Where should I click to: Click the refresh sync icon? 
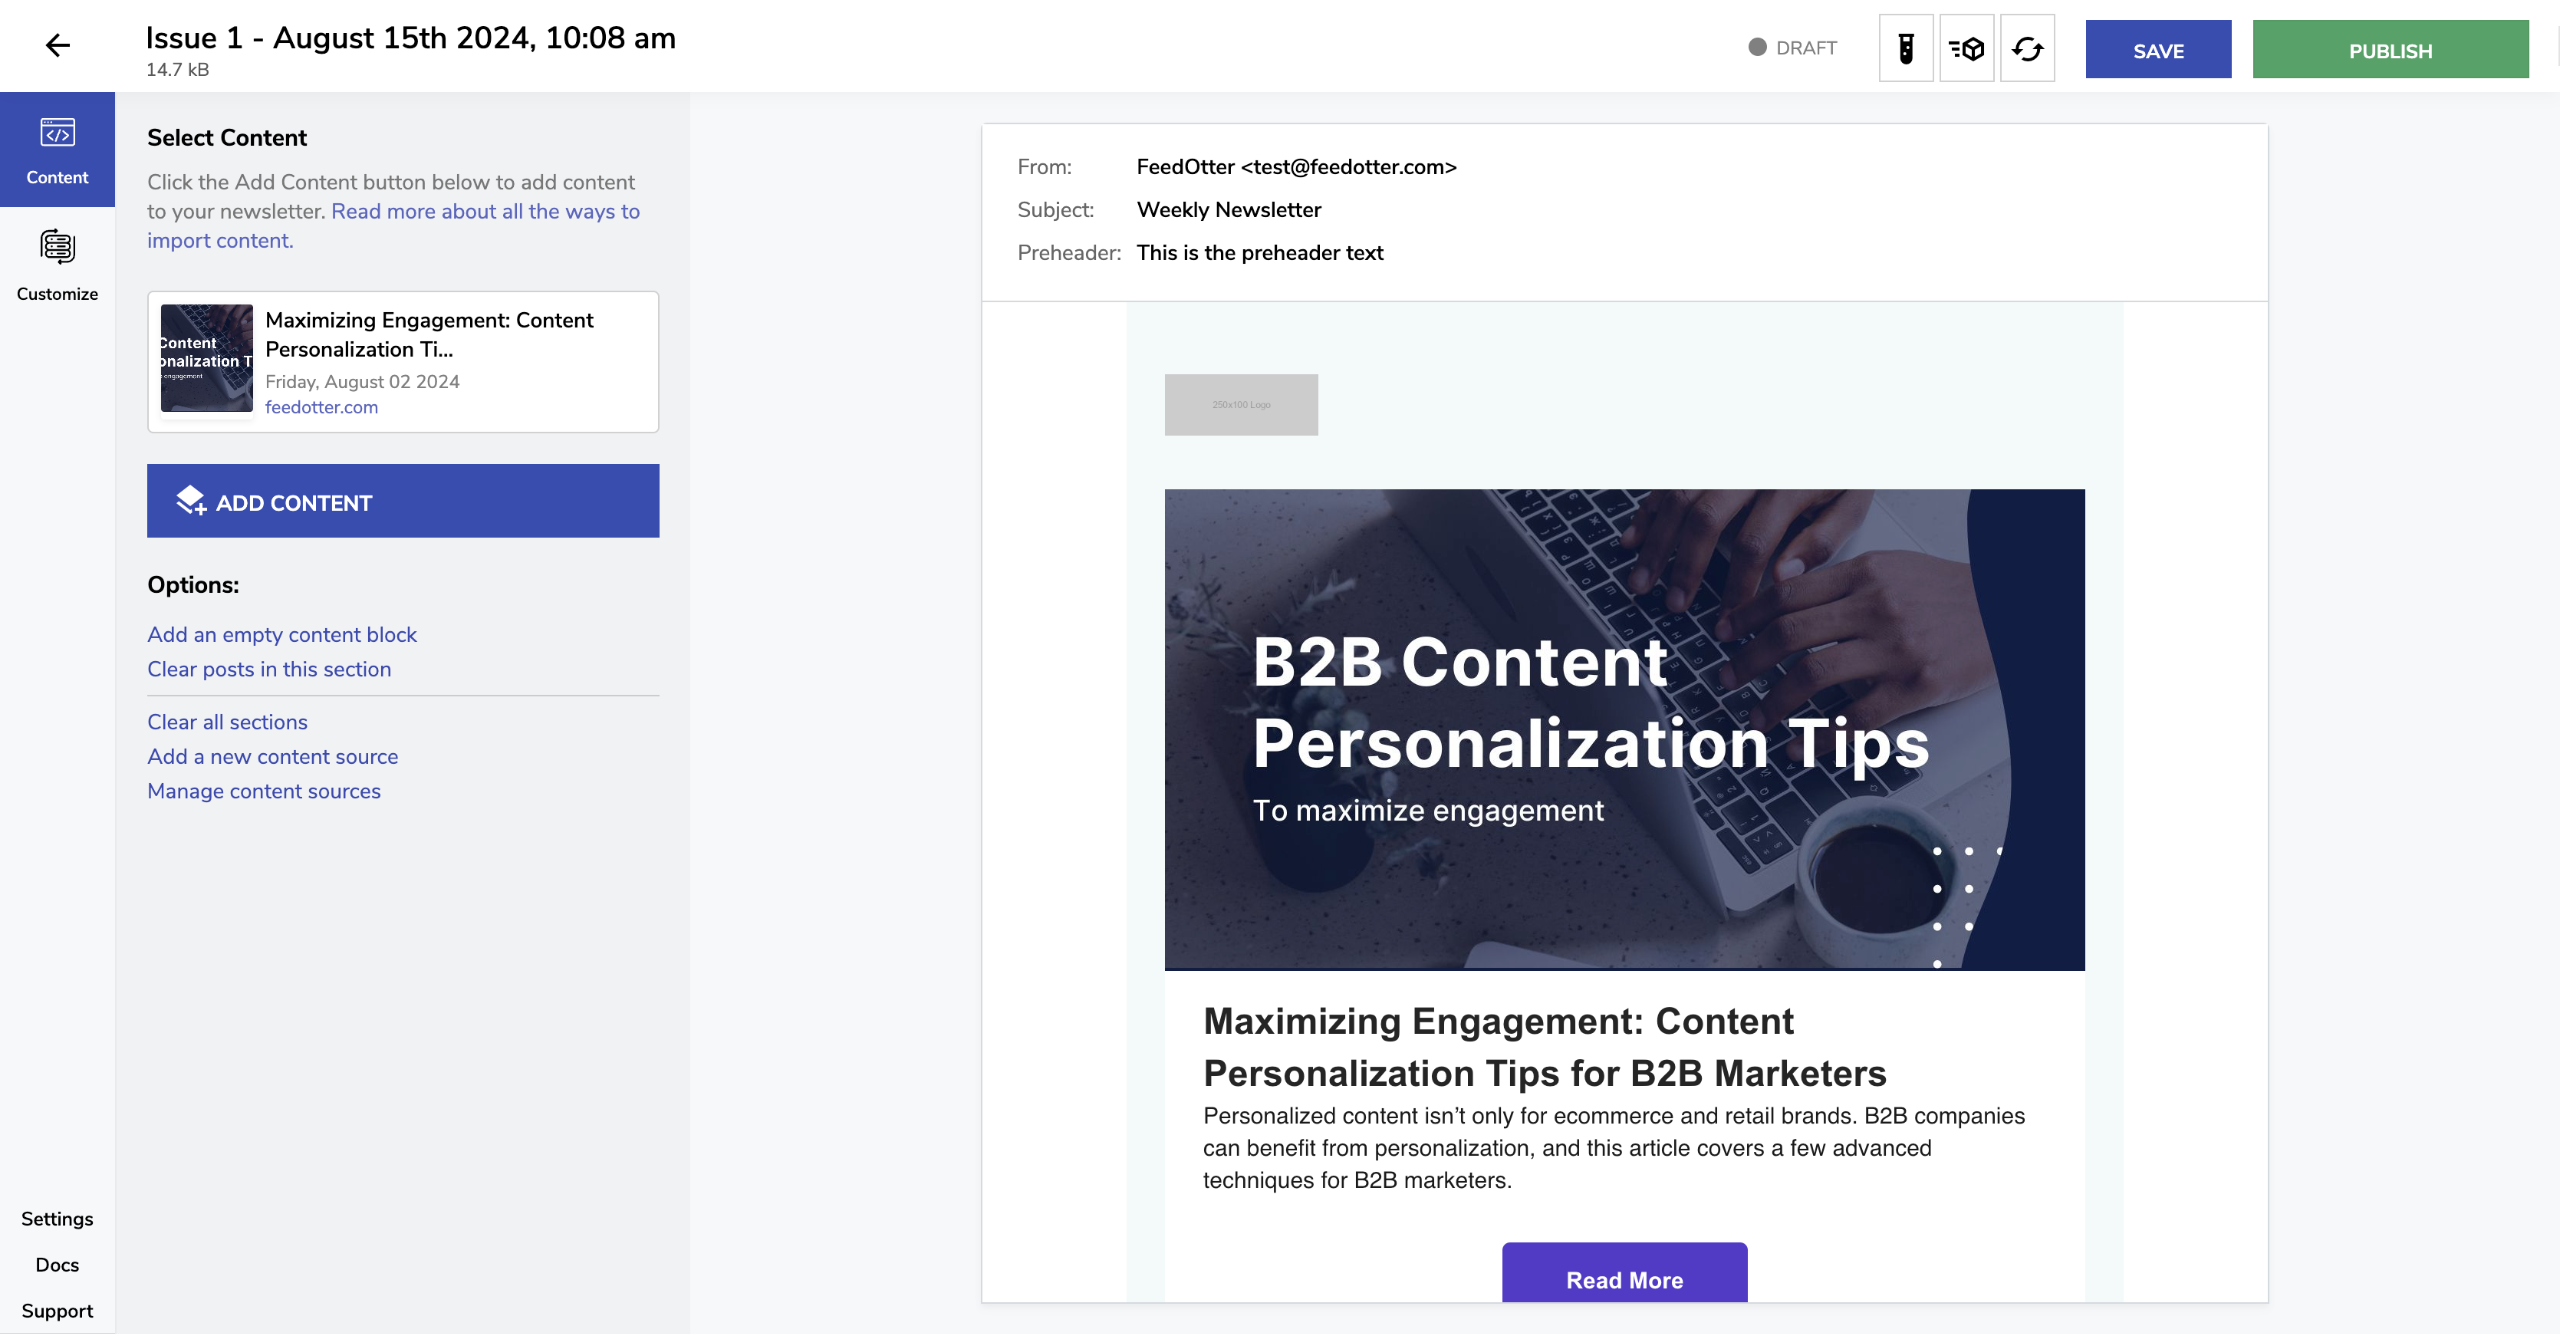coord(2027,48)
